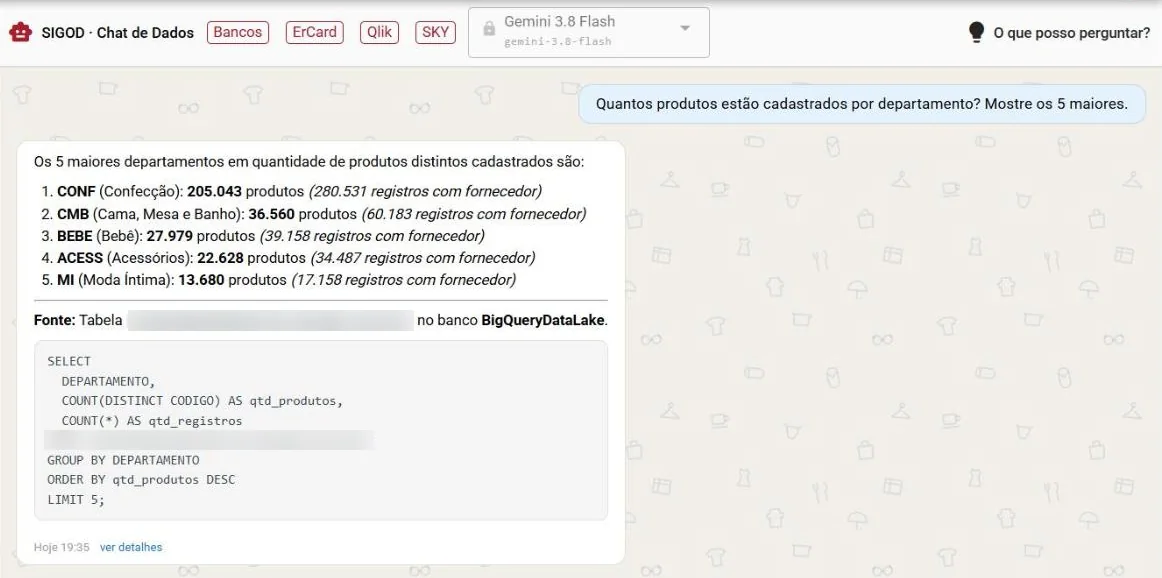This screenshot has width=1162, height=578.
Task: Click the 'SIGOD · Chat de Dados' title
Action: tap(118, 33)
